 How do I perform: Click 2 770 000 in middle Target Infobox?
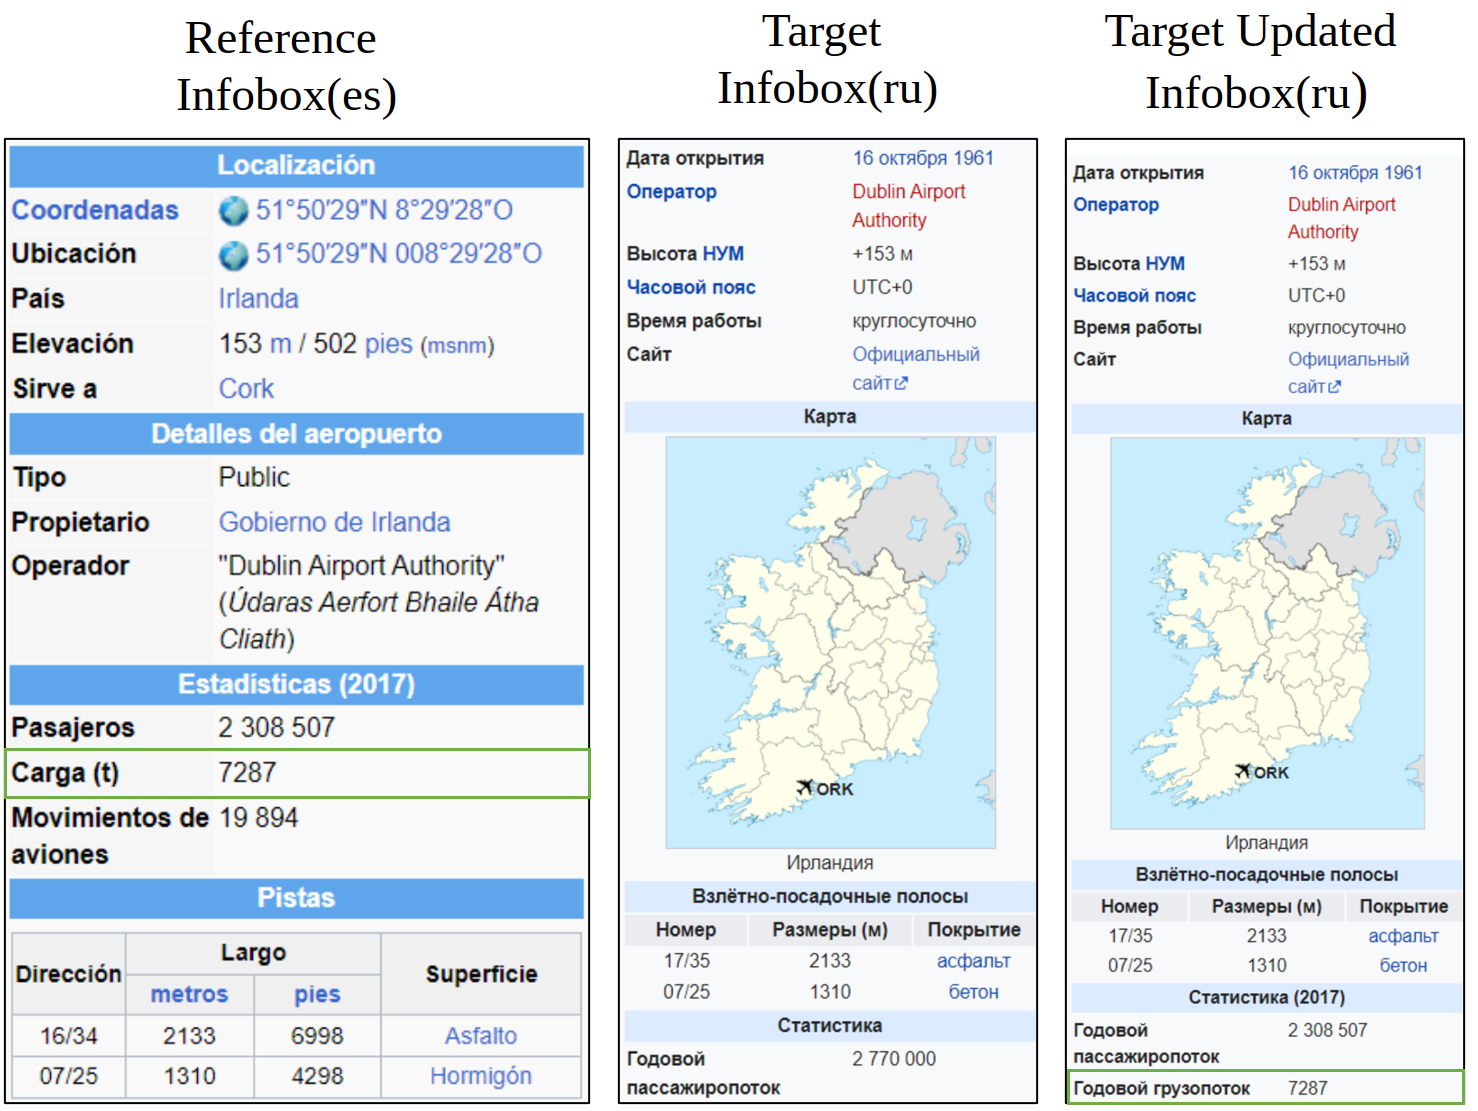point(894,1059)
